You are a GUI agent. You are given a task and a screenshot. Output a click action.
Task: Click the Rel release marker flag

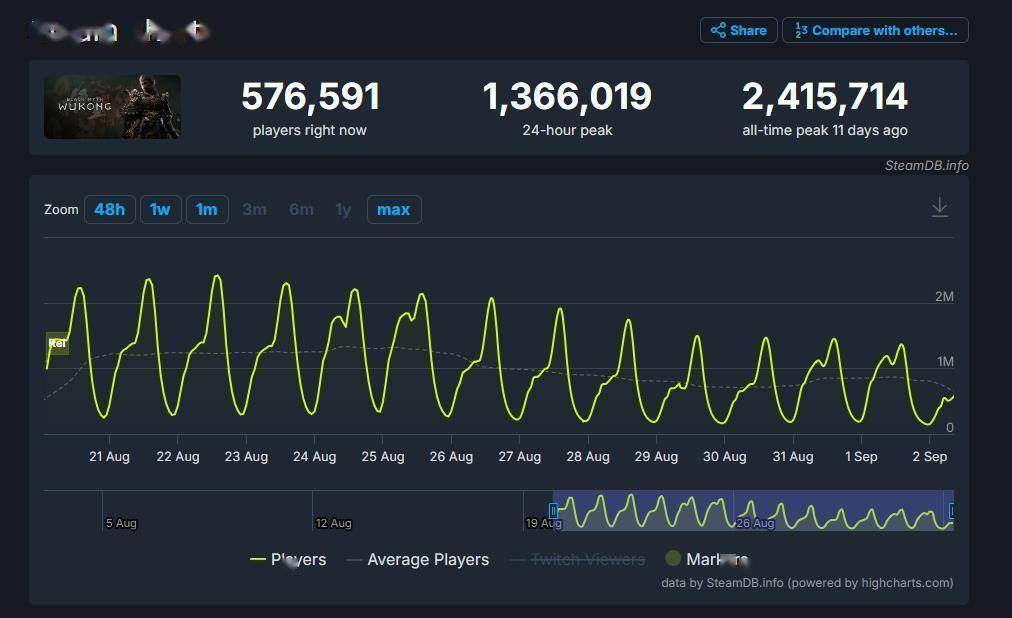pyautogui.click(x=57, y=344)
